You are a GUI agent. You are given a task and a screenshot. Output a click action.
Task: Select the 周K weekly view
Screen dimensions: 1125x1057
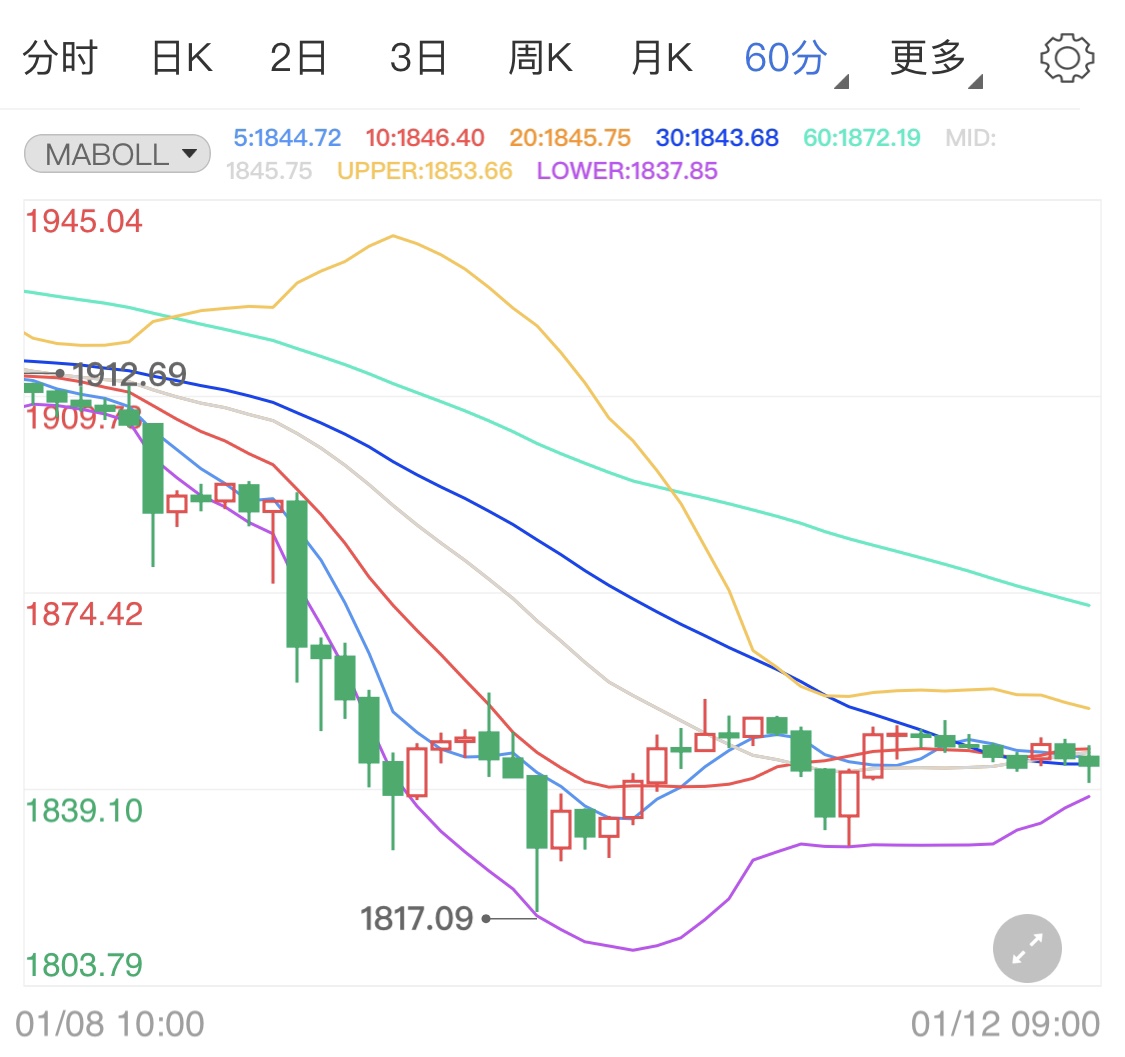coord(540,57)
